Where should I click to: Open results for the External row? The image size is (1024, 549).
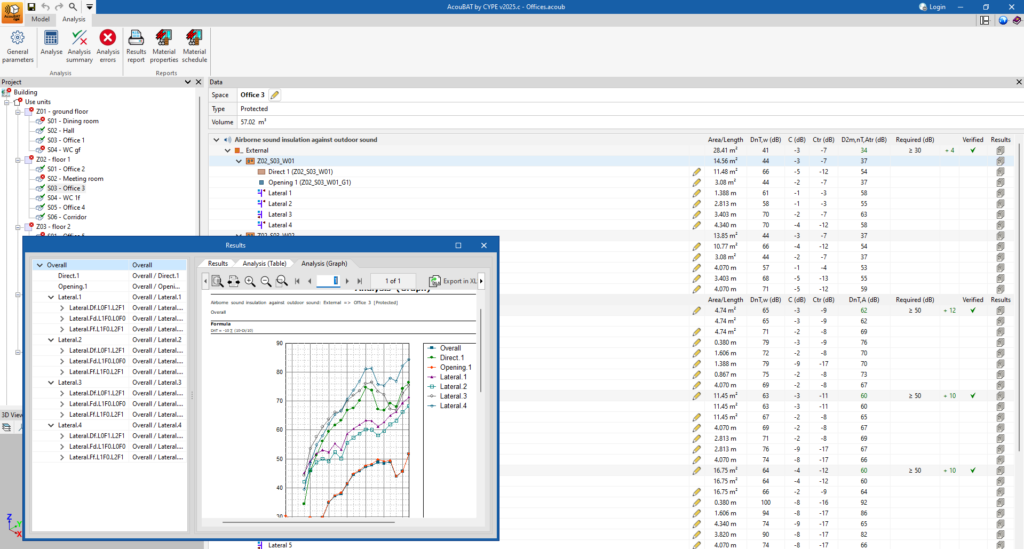tap(998, 150)
